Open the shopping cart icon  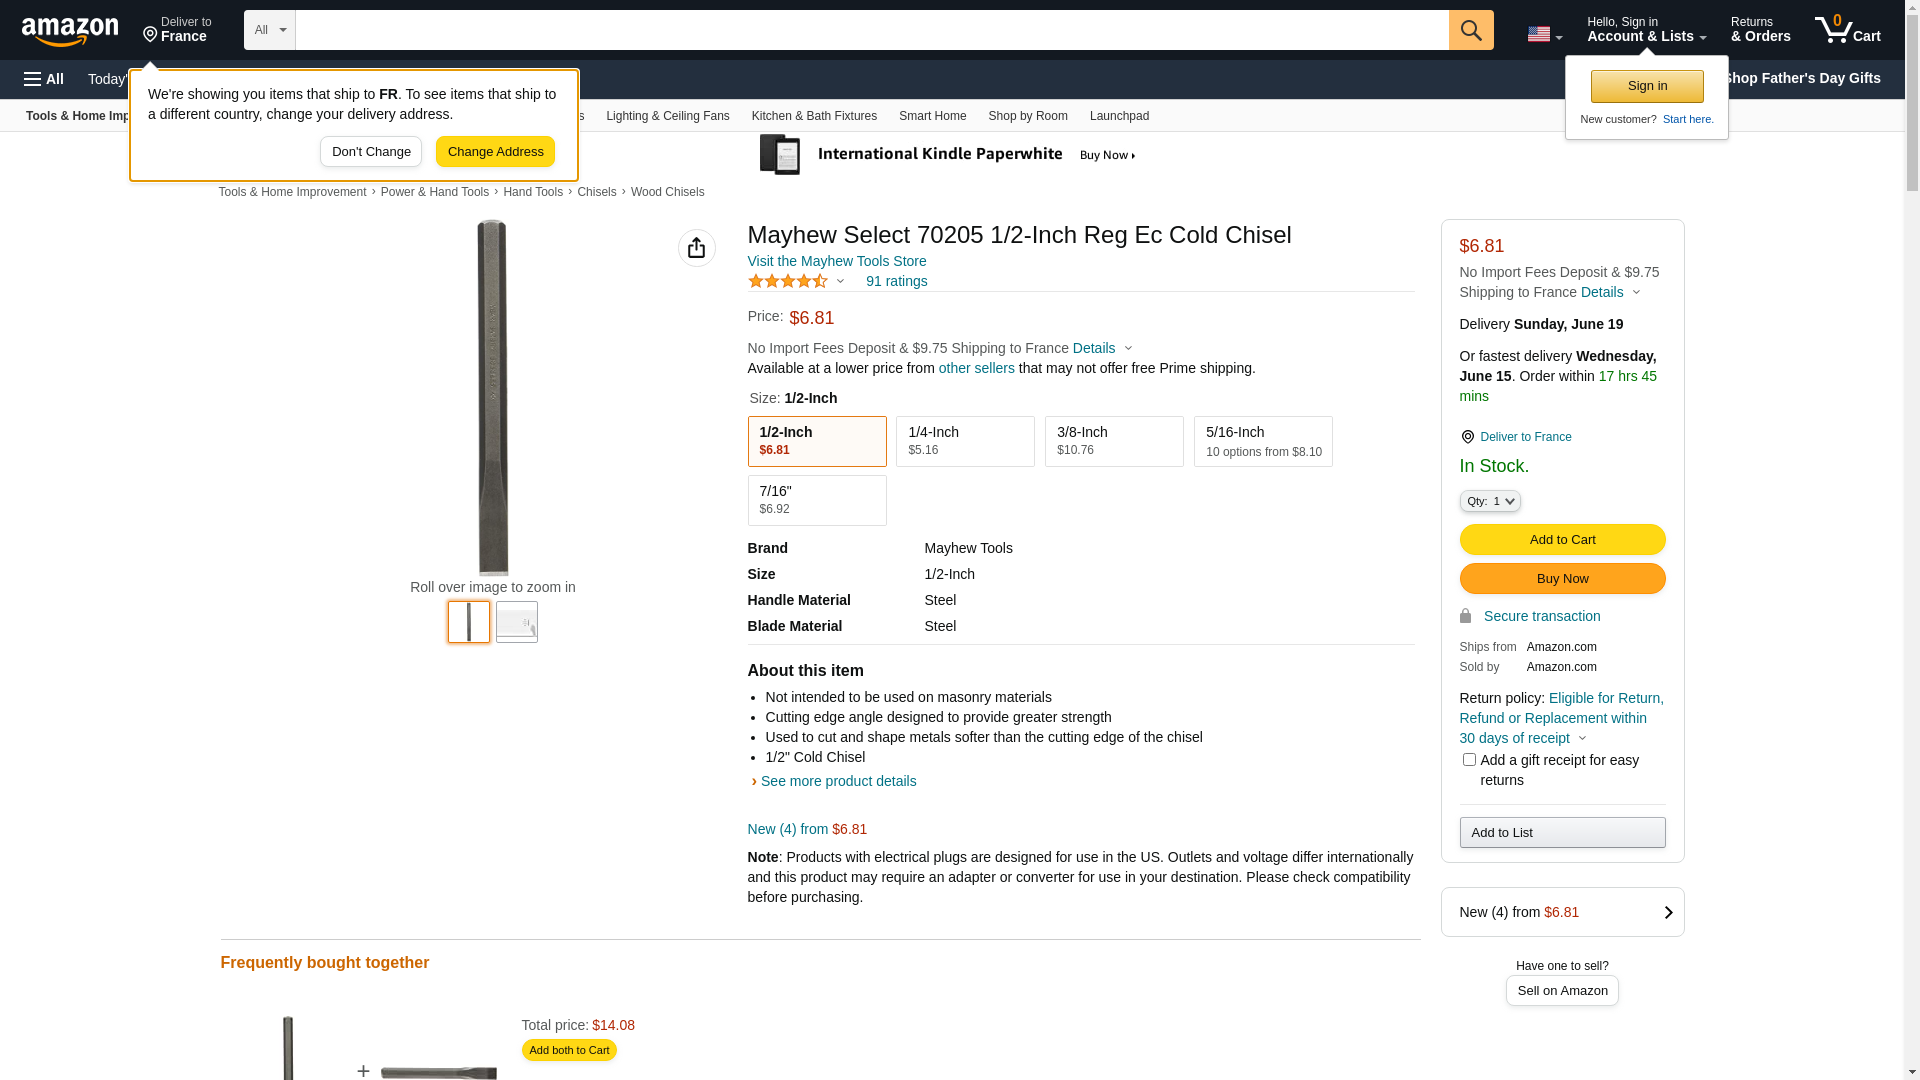1848,30
